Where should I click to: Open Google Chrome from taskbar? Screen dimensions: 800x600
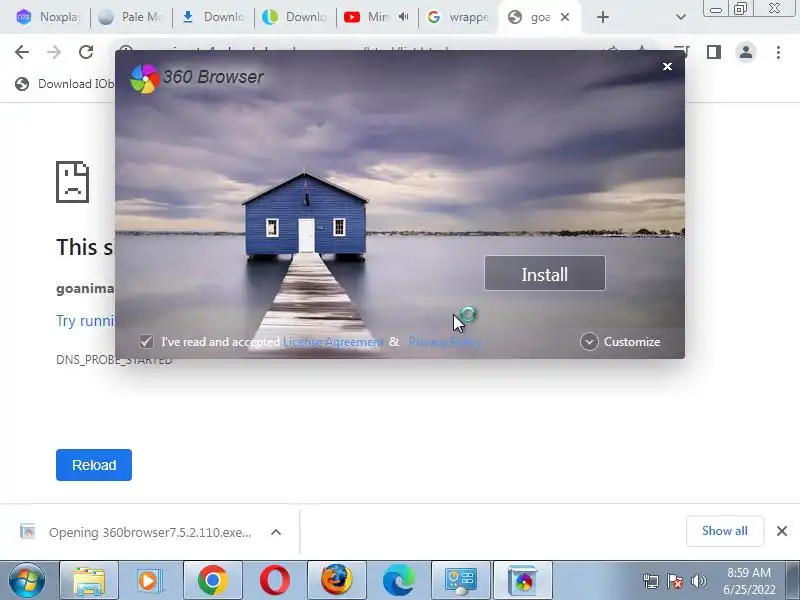(x=213, y=580)
